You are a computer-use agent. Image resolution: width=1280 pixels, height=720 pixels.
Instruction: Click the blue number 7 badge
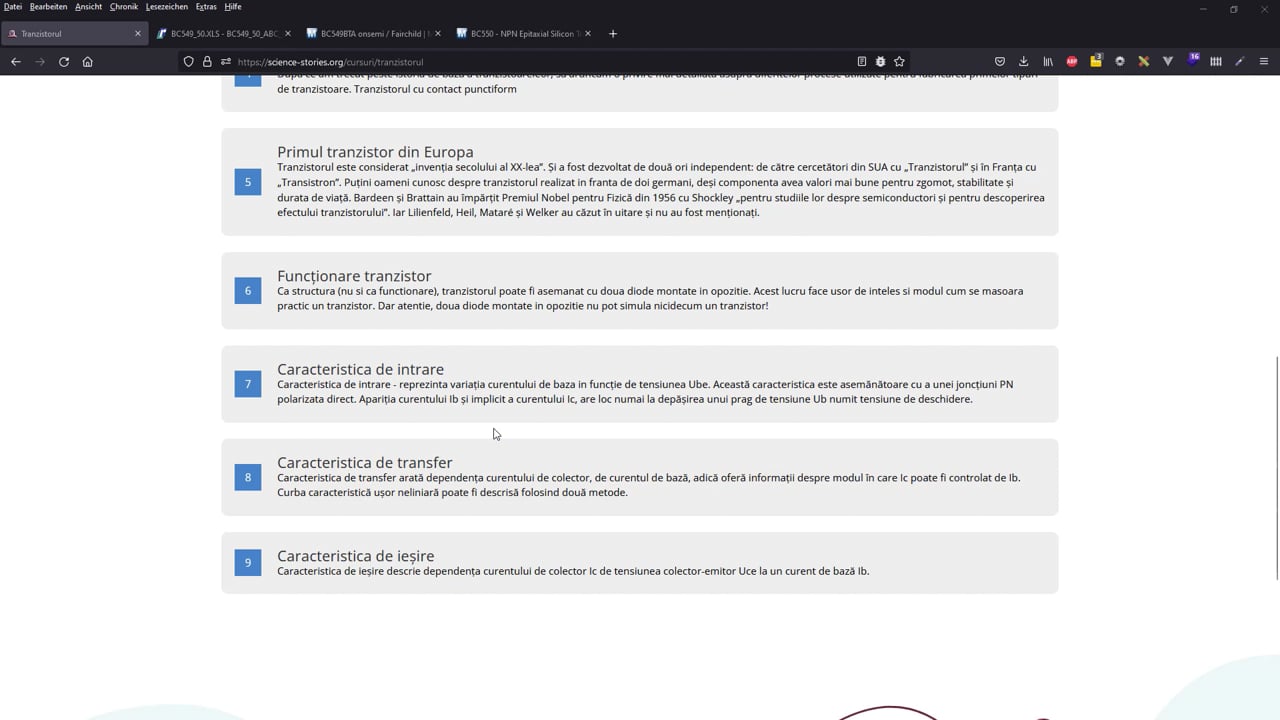tap(248, 384)
